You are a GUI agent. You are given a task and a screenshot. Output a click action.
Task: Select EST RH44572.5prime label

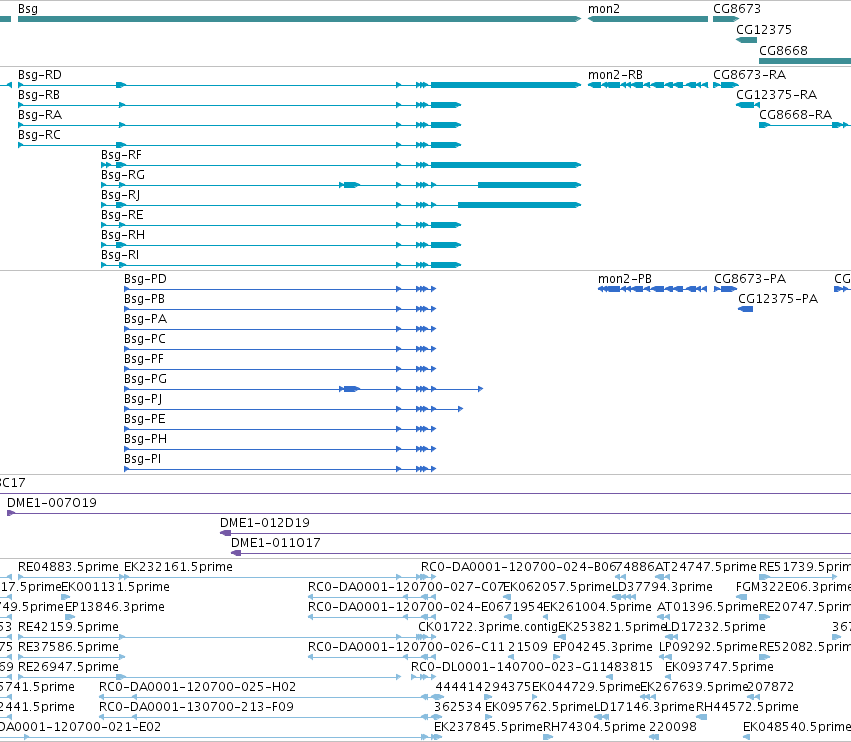tap(747, 707)
